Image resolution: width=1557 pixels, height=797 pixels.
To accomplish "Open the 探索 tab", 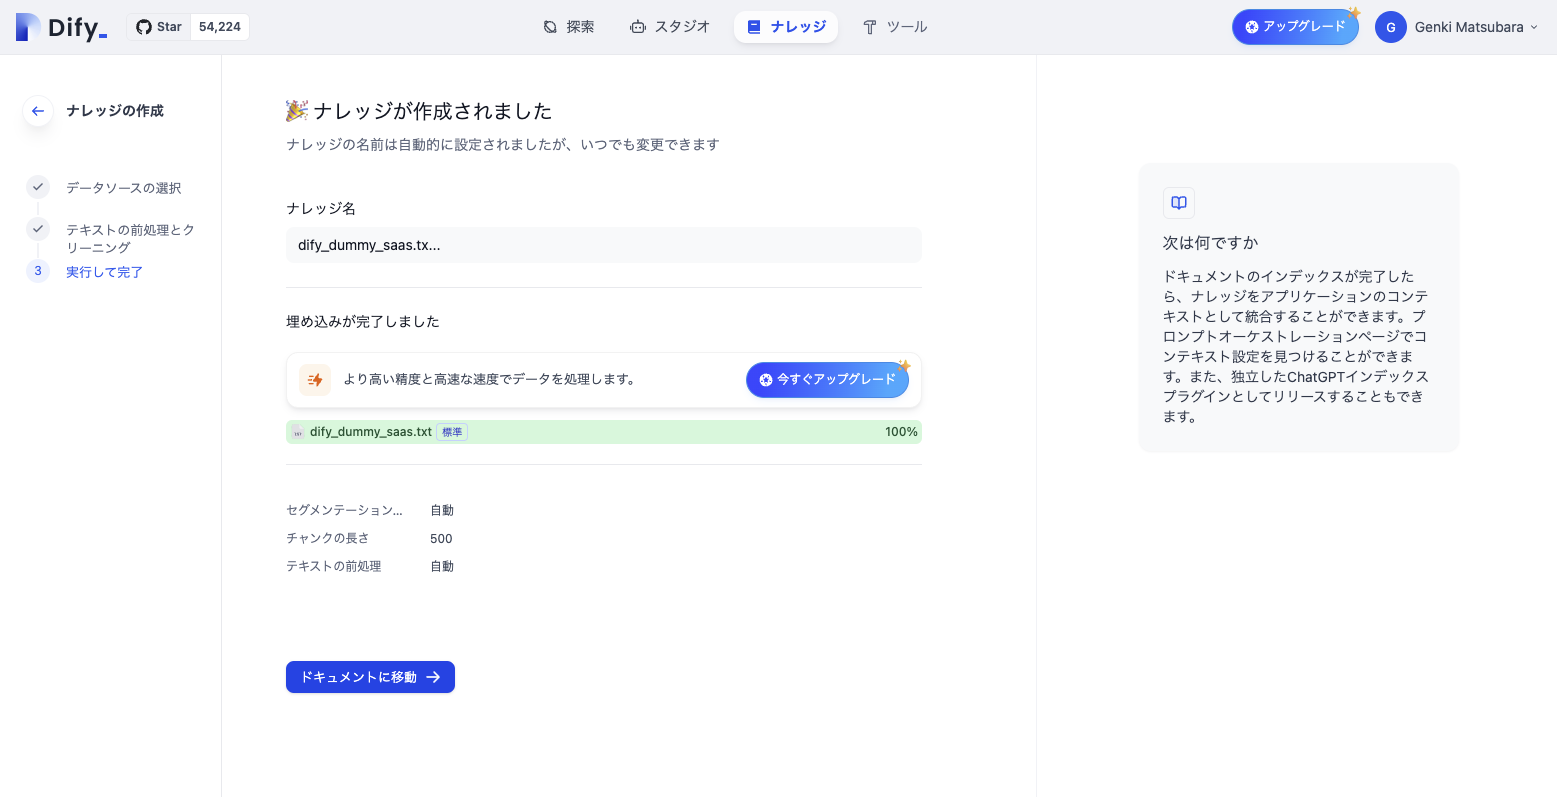I will 569,27.
